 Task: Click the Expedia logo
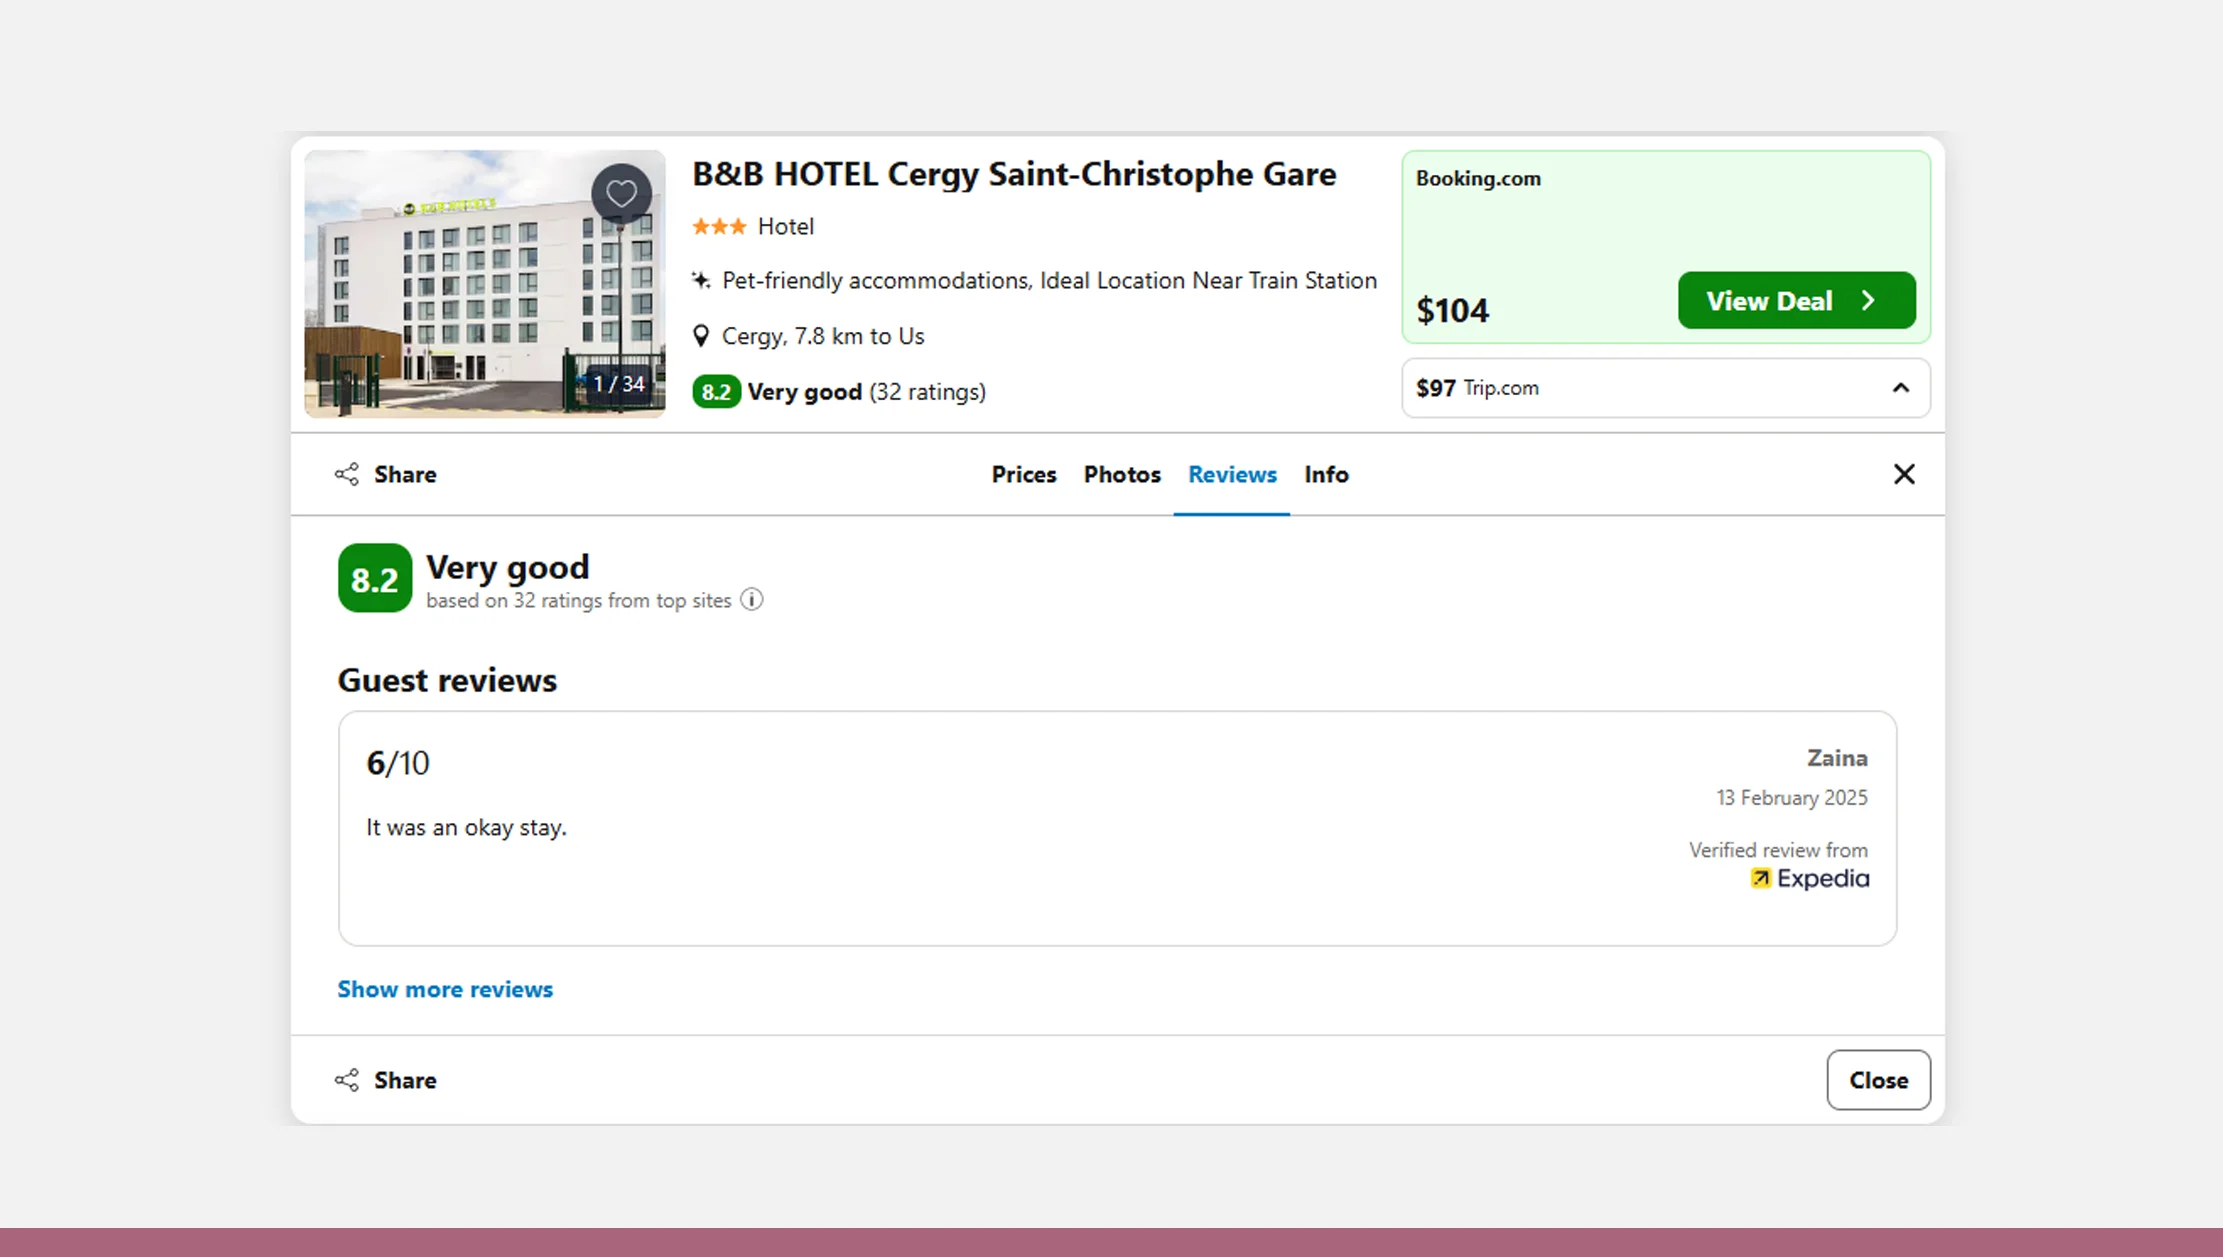(1809, 878)
